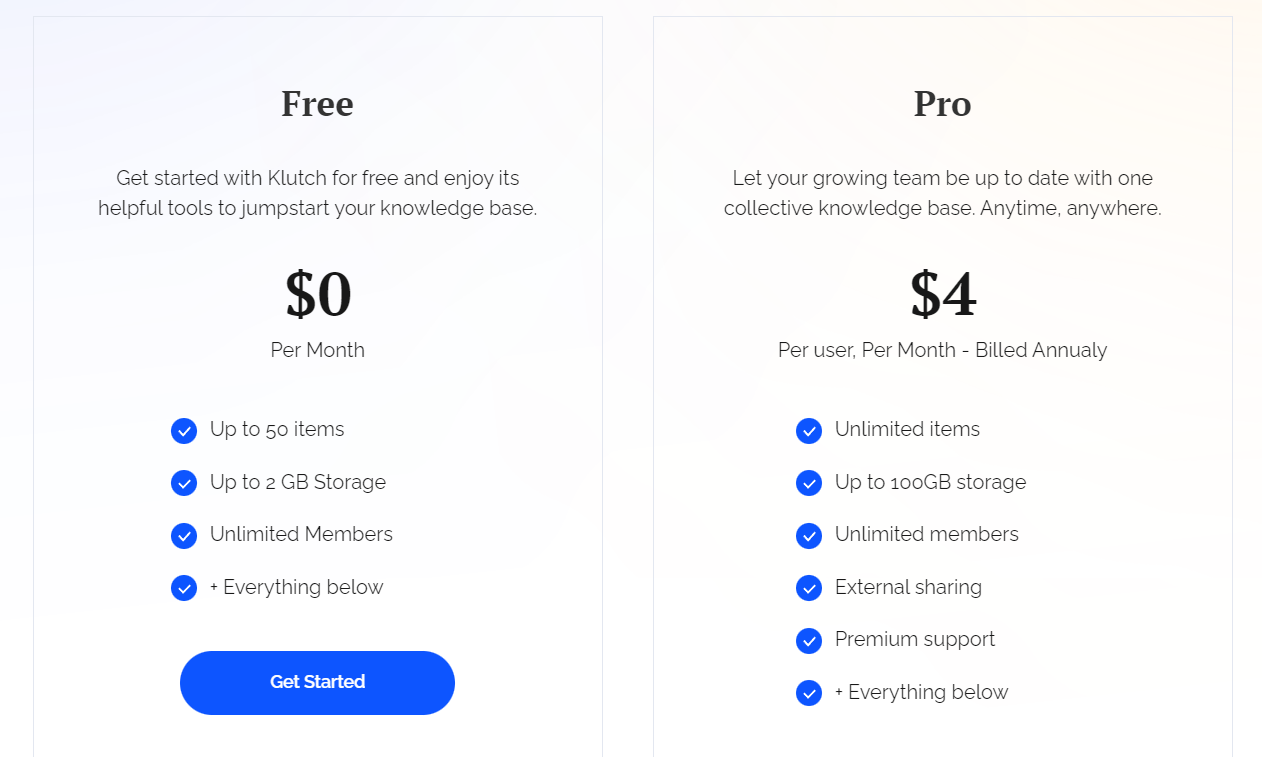Click the Pro plan's '+ Everything below' text
Viewport: 1262px width, 757px height.
coord(922,692)
